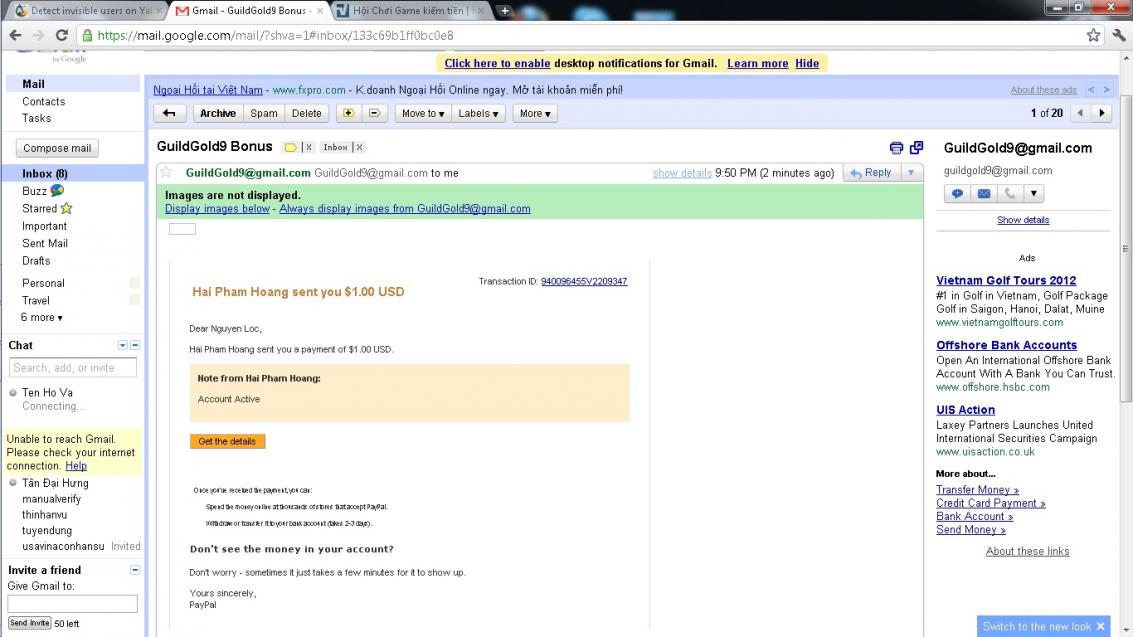Delete this conversation

coord(306,113)
